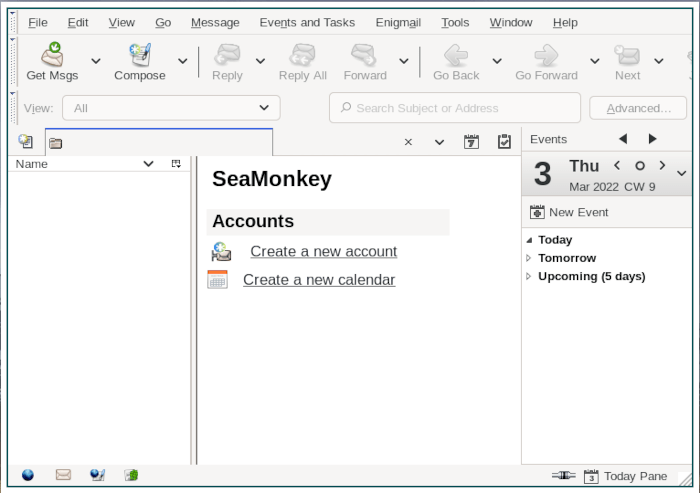The height and width of the screenshot is (493, 700).
Task: Open the Reply dropdown arrow
Action: (260, 61)
